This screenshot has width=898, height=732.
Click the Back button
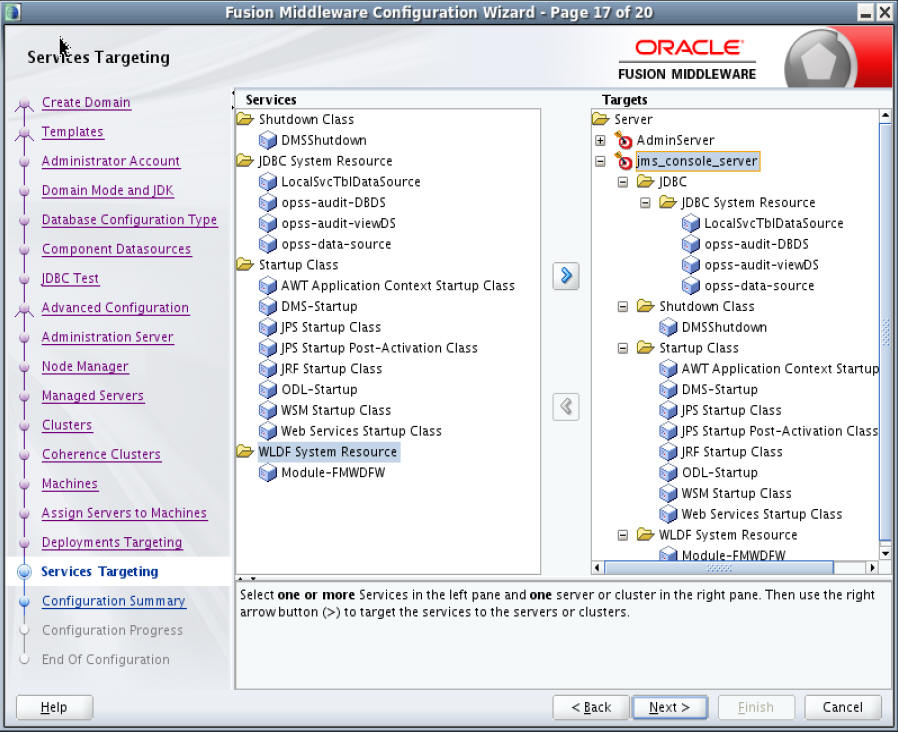(590, 707)
